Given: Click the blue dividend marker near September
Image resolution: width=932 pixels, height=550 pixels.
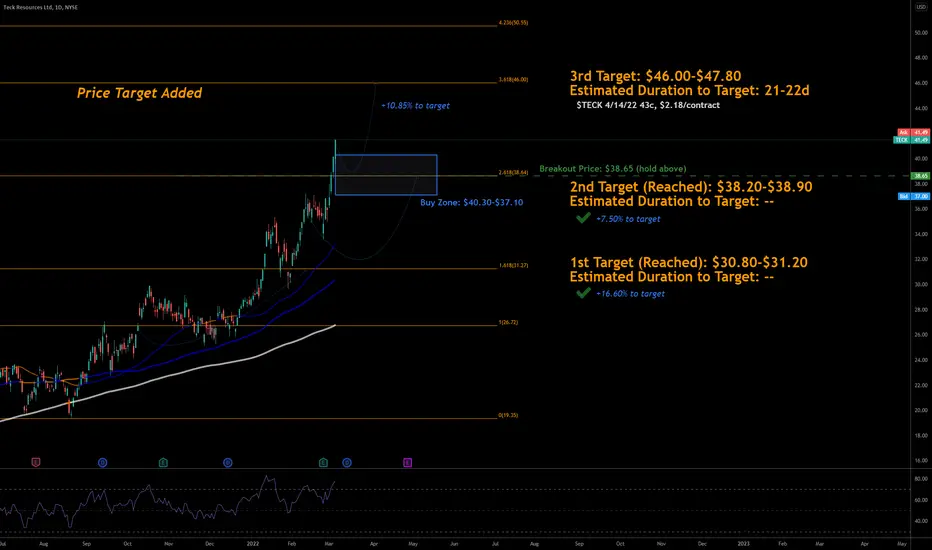Looking at the screenshot, I should pyautogui.click(x=102, y=462).
